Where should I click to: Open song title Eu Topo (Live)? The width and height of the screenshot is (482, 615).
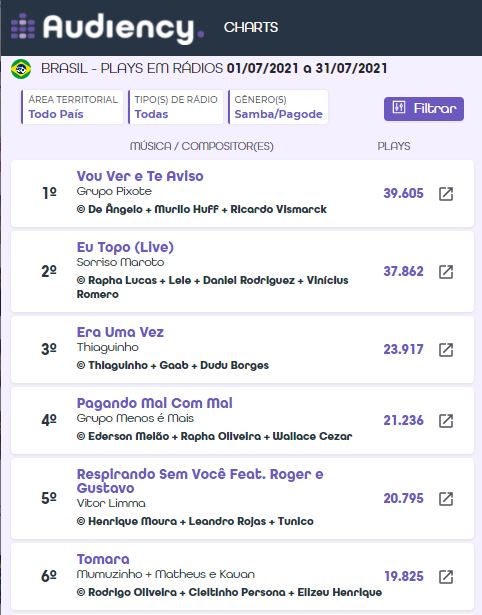(x=125, y=247)
